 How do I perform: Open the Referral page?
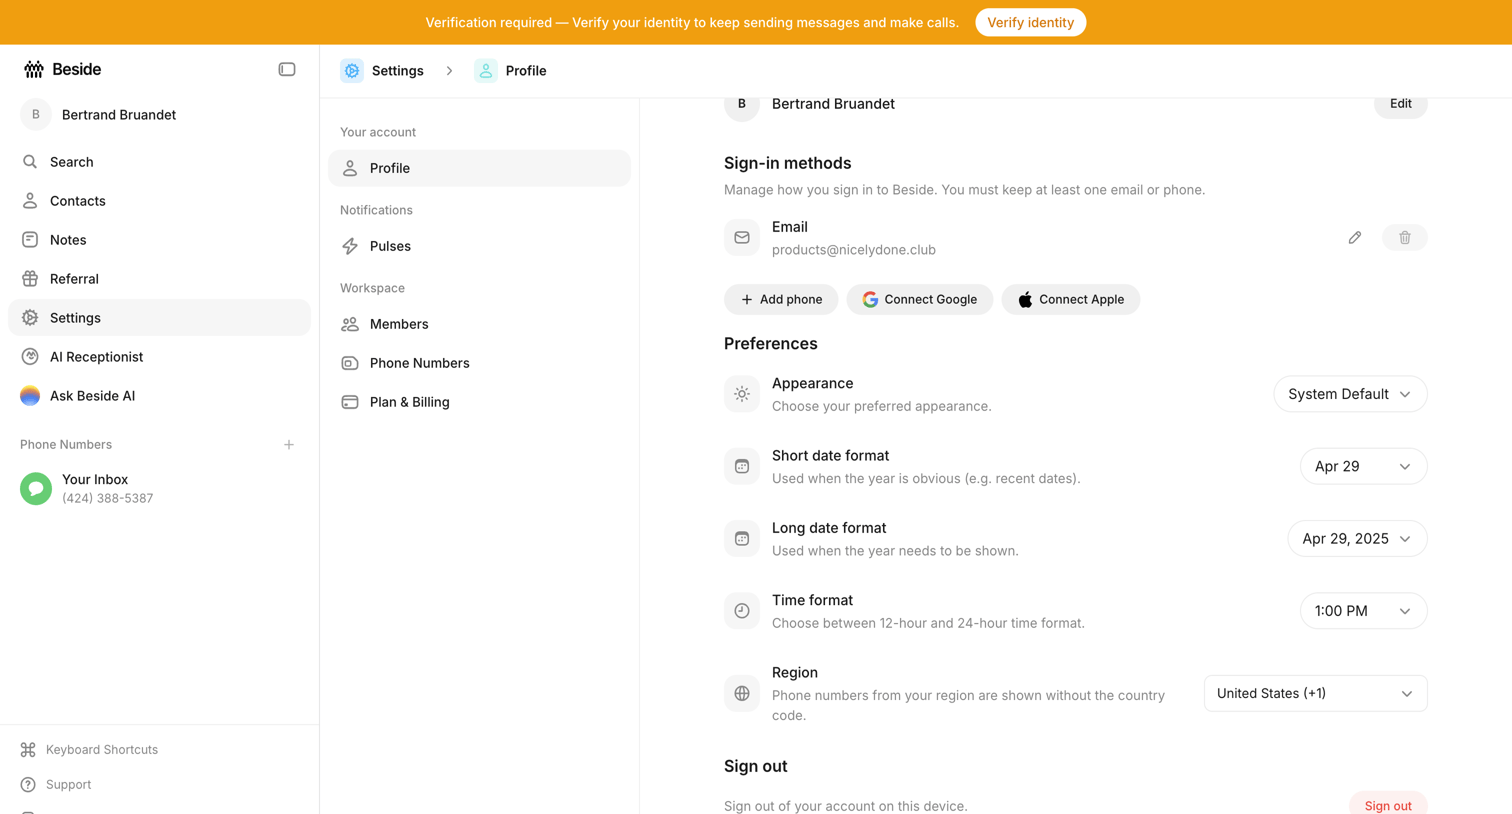coord(159,279)
